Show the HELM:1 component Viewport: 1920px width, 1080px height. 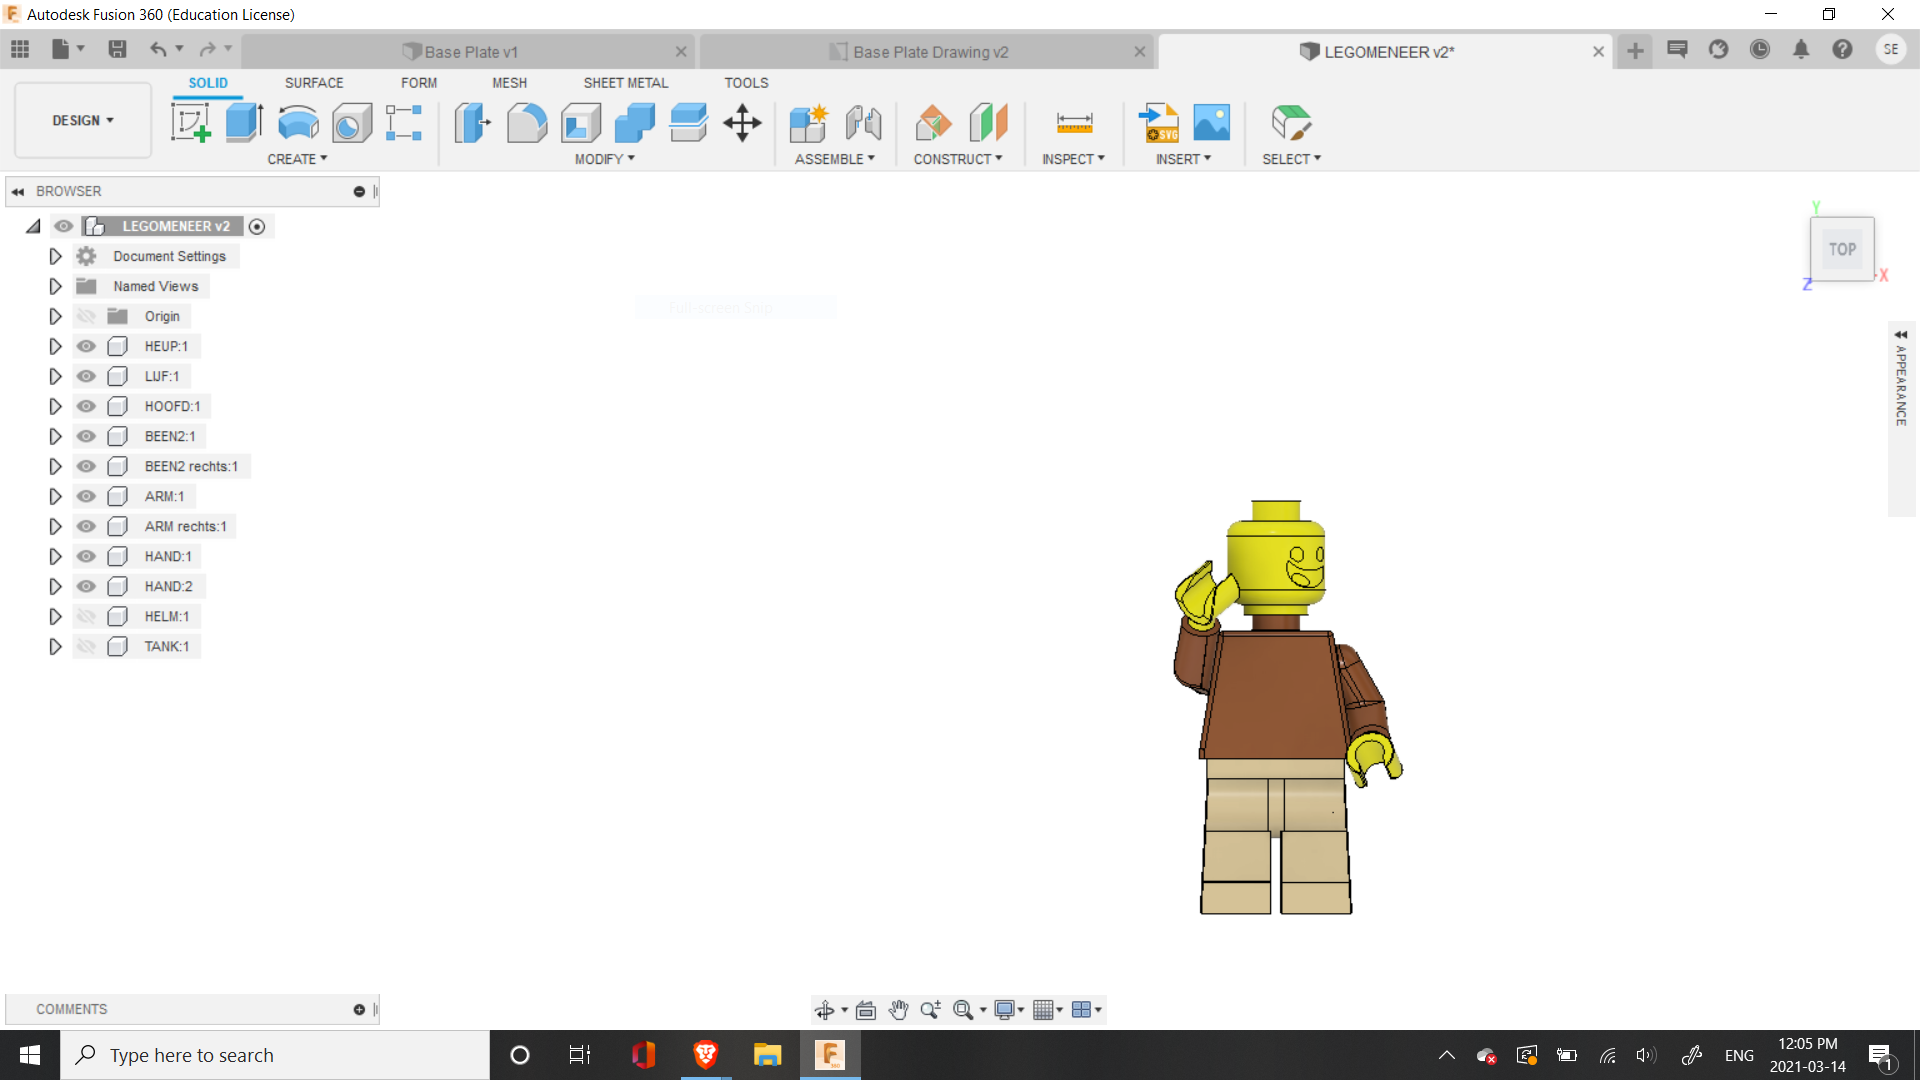[x=86, y=616]
